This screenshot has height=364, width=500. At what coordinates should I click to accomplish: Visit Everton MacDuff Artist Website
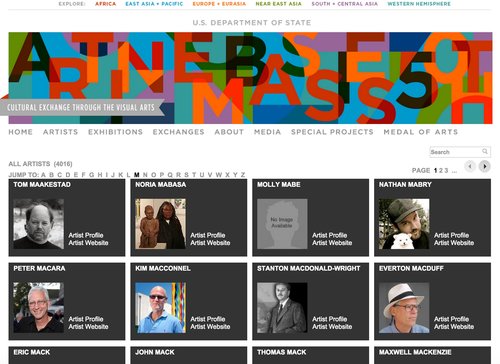(454, 327)
